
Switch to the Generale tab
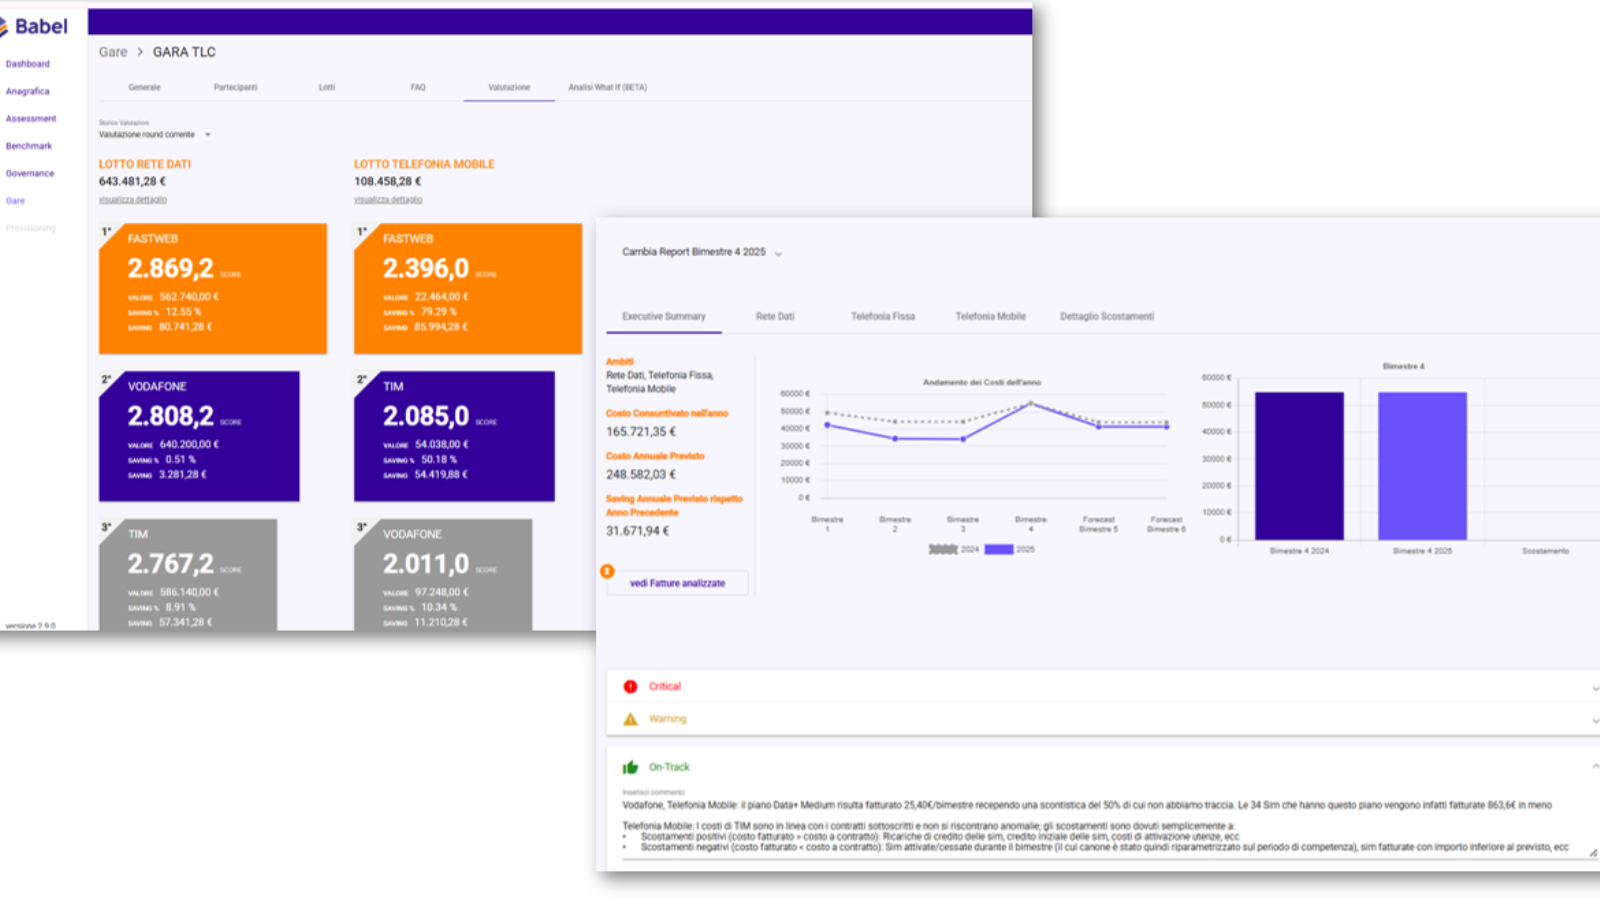[144, 88]
